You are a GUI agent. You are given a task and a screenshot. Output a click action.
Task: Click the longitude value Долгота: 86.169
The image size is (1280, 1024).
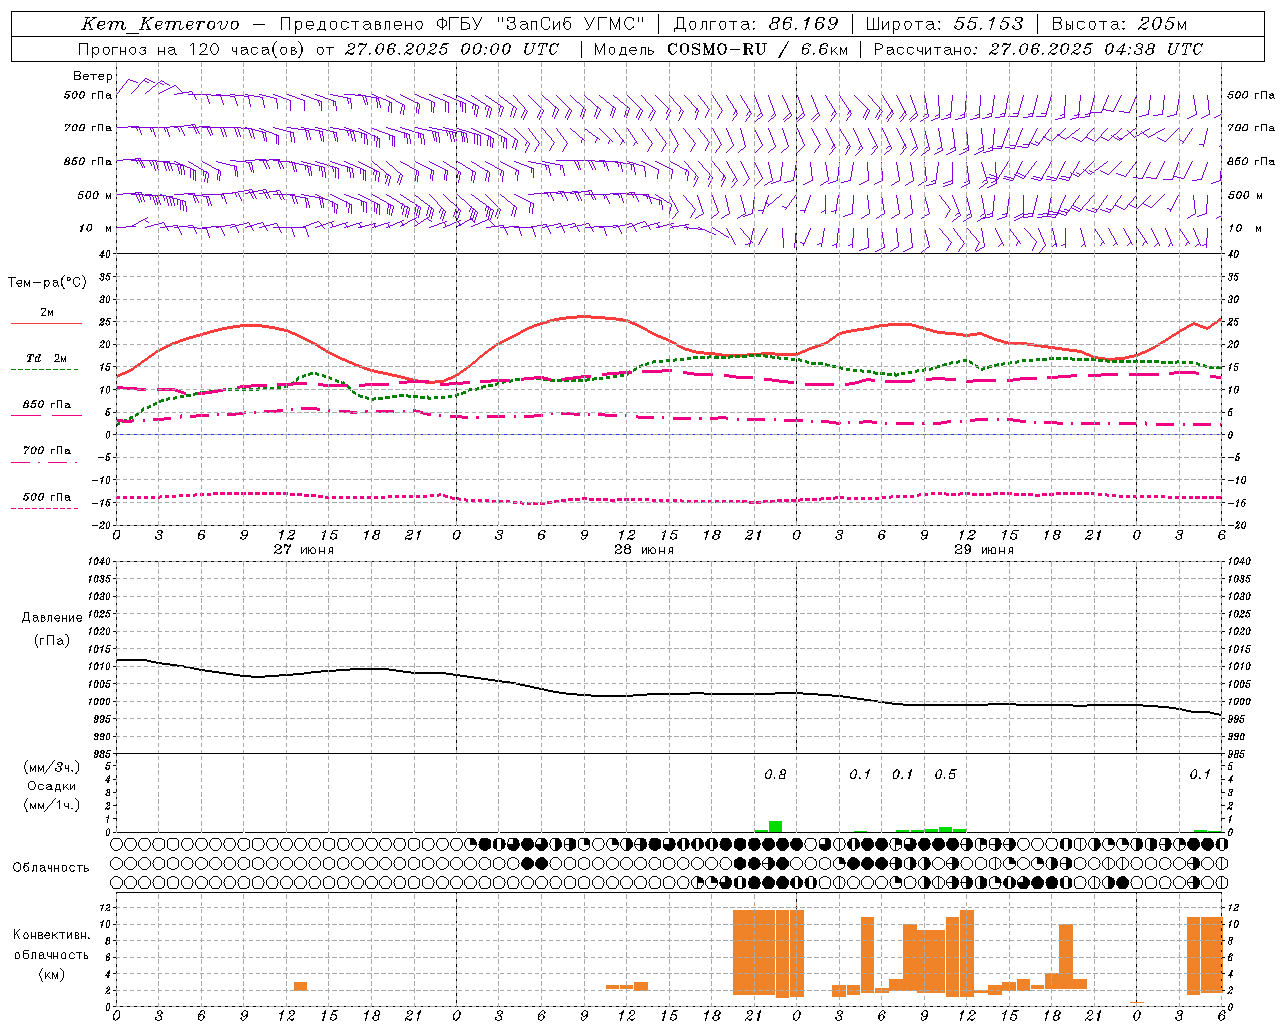[x=756, y=24]
